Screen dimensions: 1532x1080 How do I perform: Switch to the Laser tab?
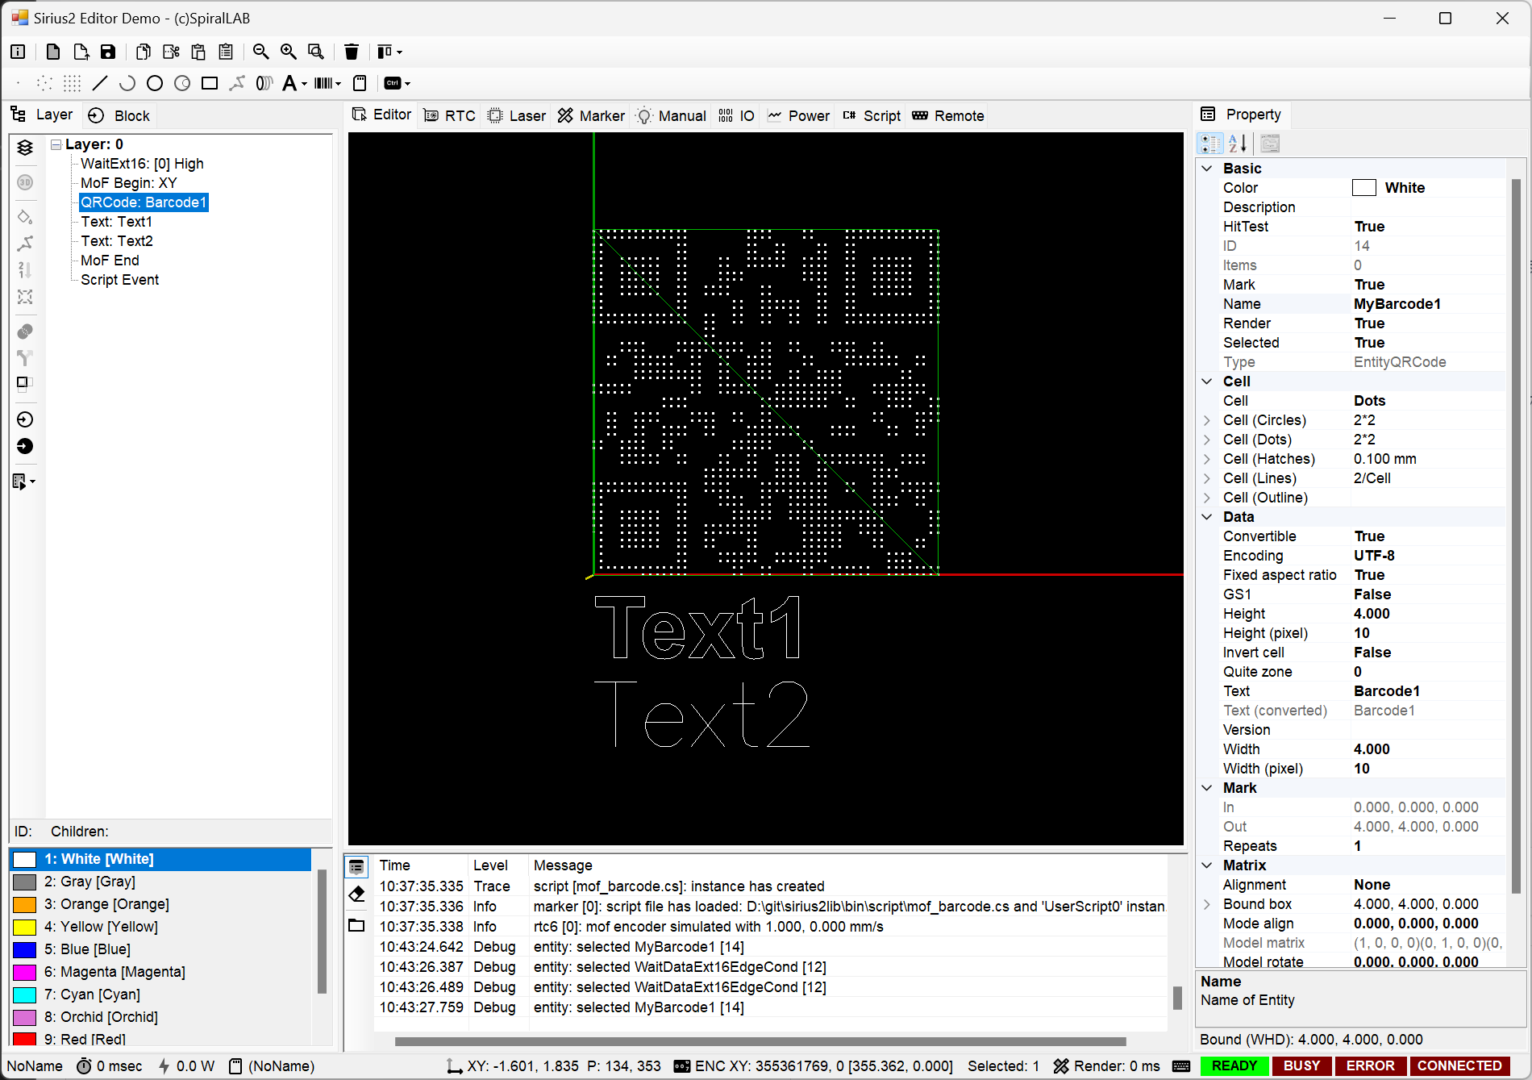coord(516,116)
